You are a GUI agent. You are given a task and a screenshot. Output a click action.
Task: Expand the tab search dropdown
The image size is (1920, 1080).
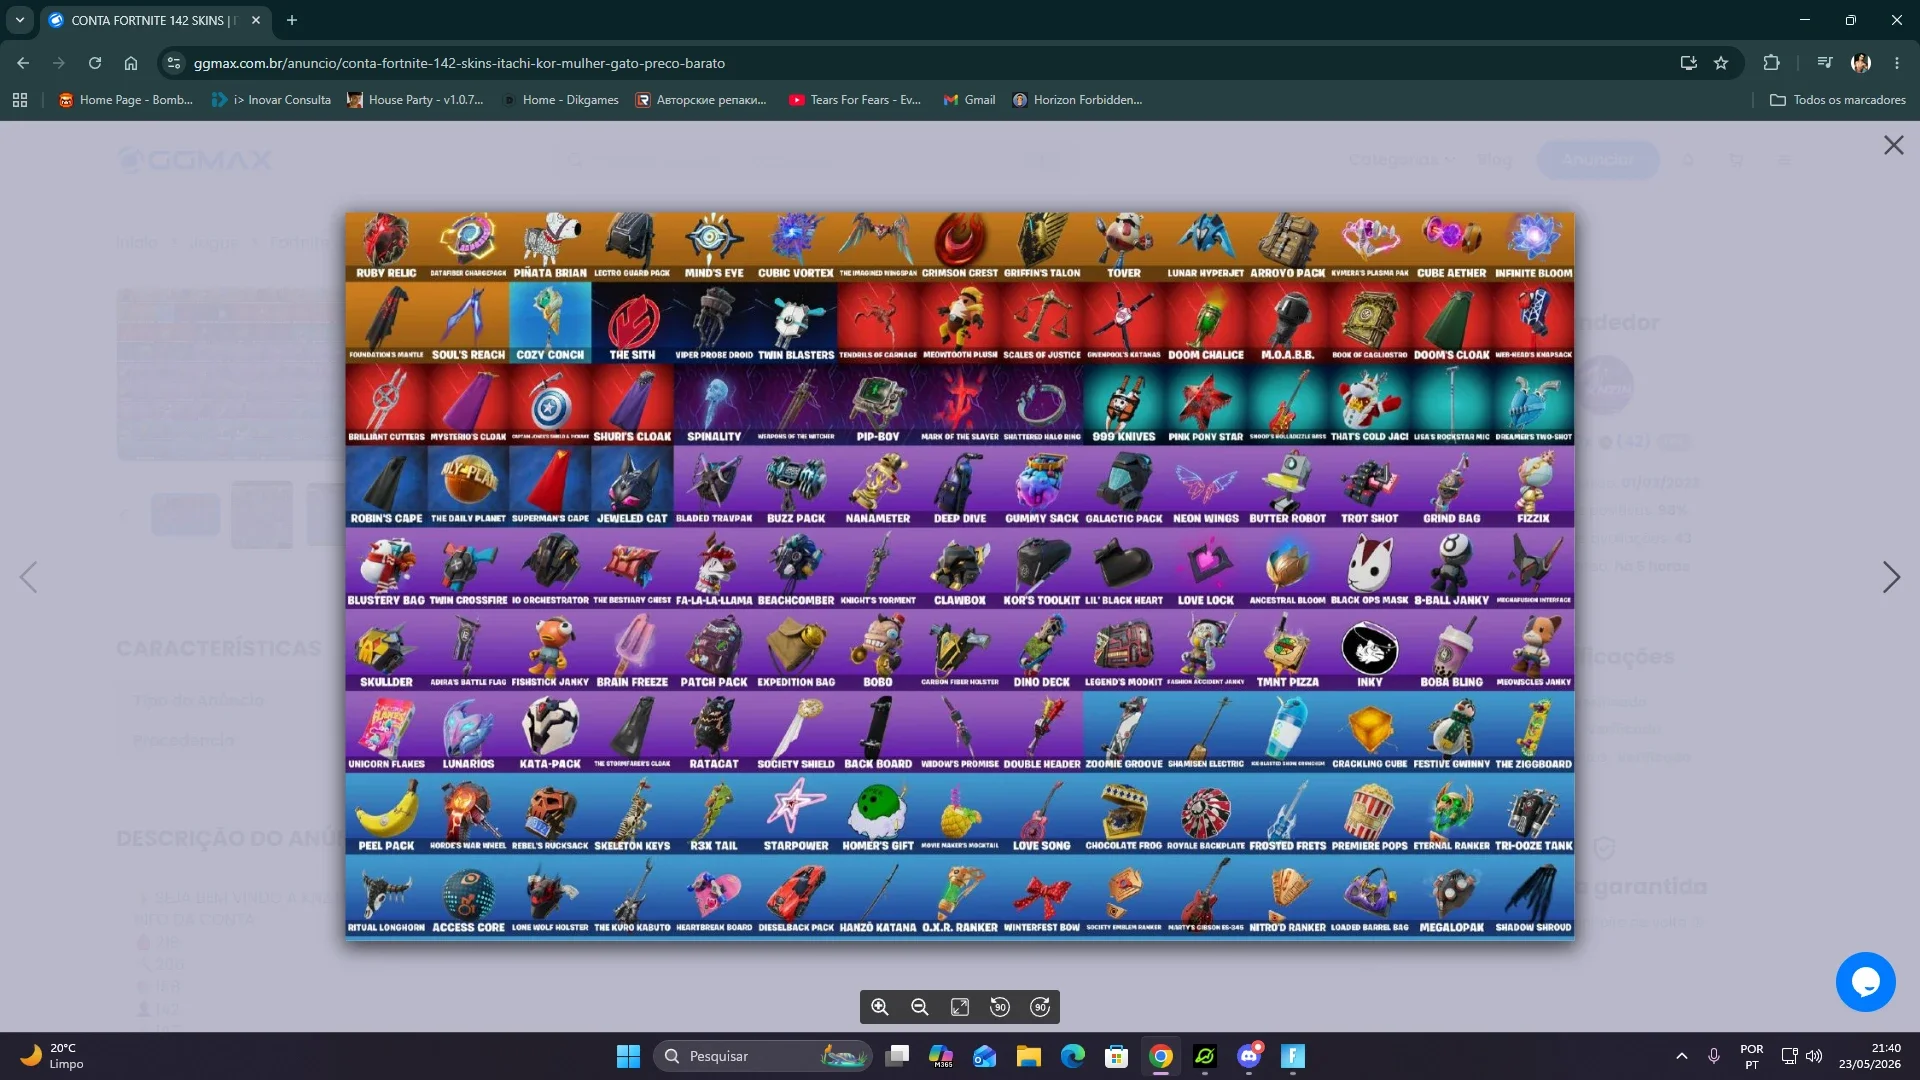pyautogui.click(x=20, y=20)
